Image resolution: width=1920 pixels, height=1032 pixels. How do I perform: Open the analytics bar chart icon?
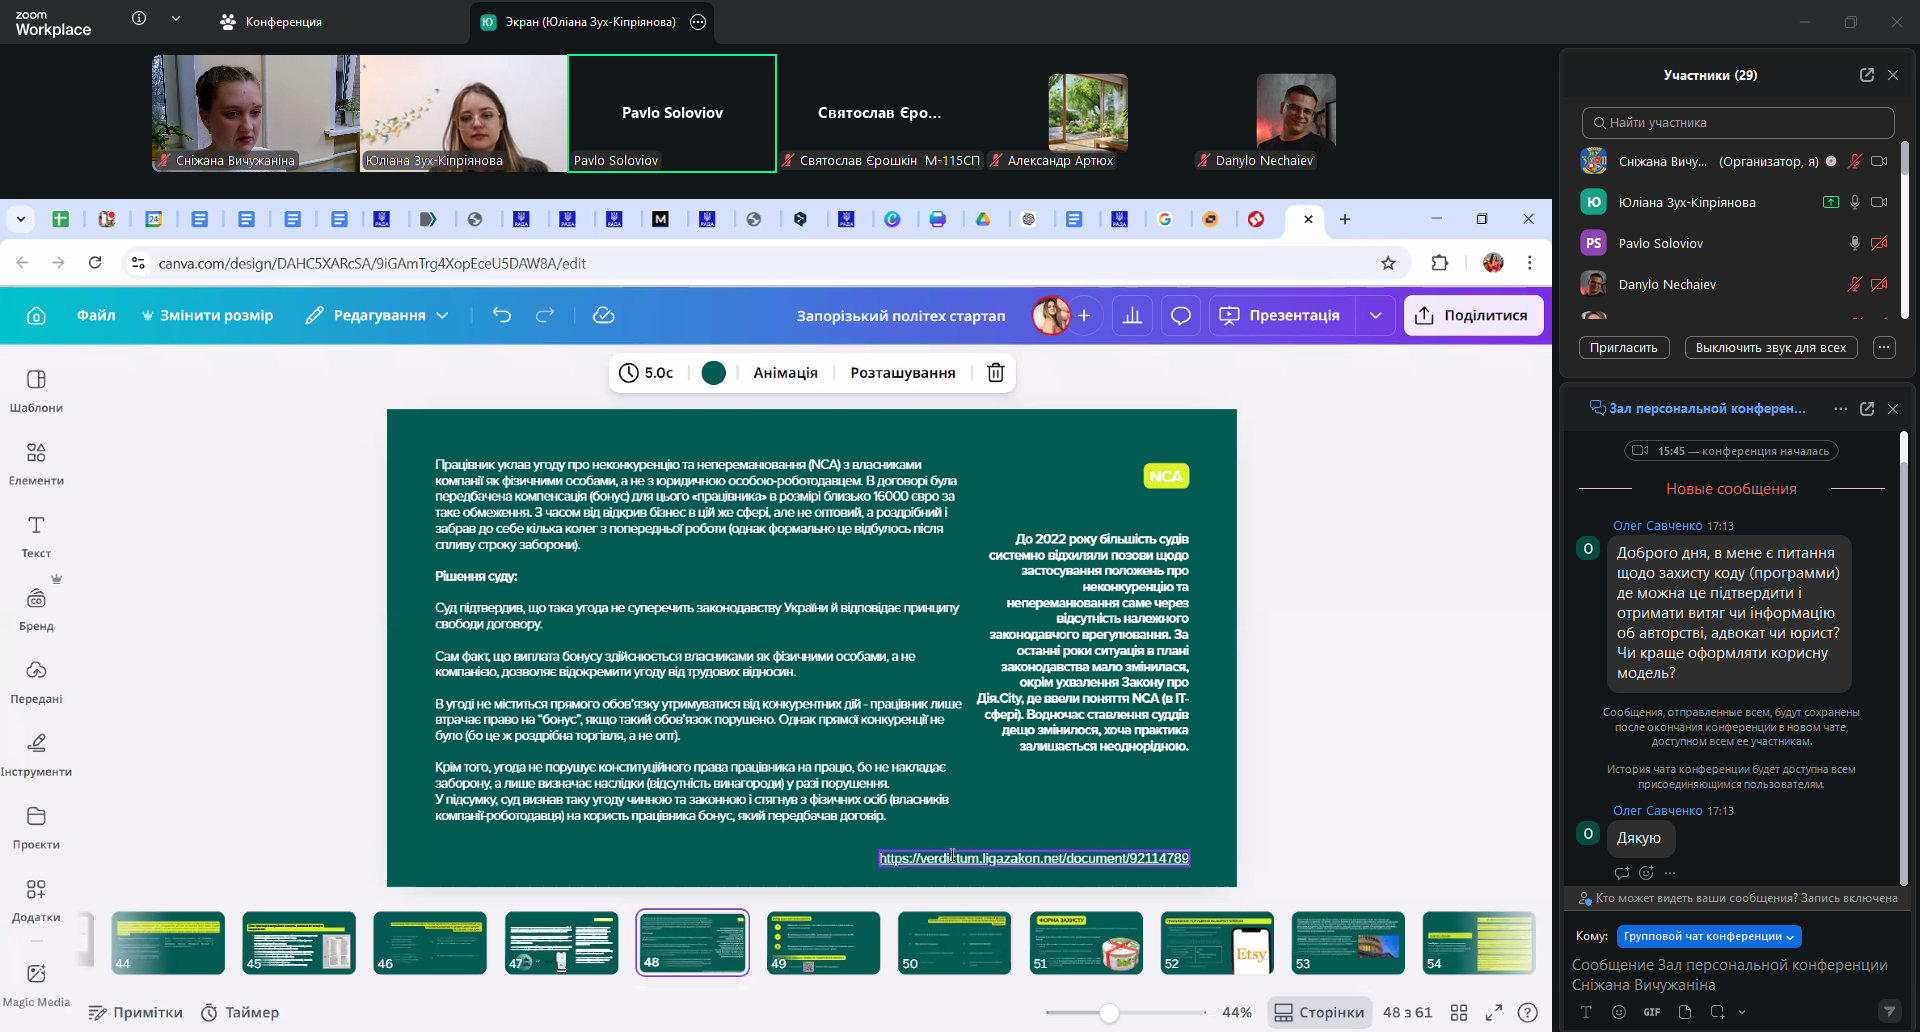point(1132,316)
